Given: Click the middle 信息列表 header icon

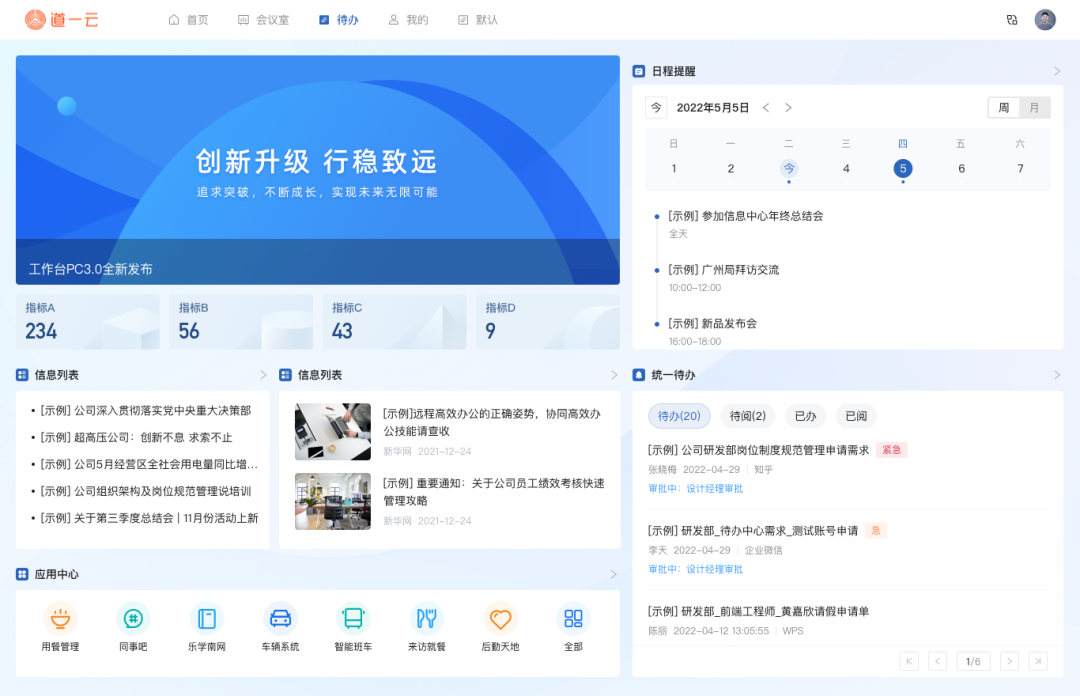Looking at the screenshot, I should pyautogui.click(x=285, y=375).
